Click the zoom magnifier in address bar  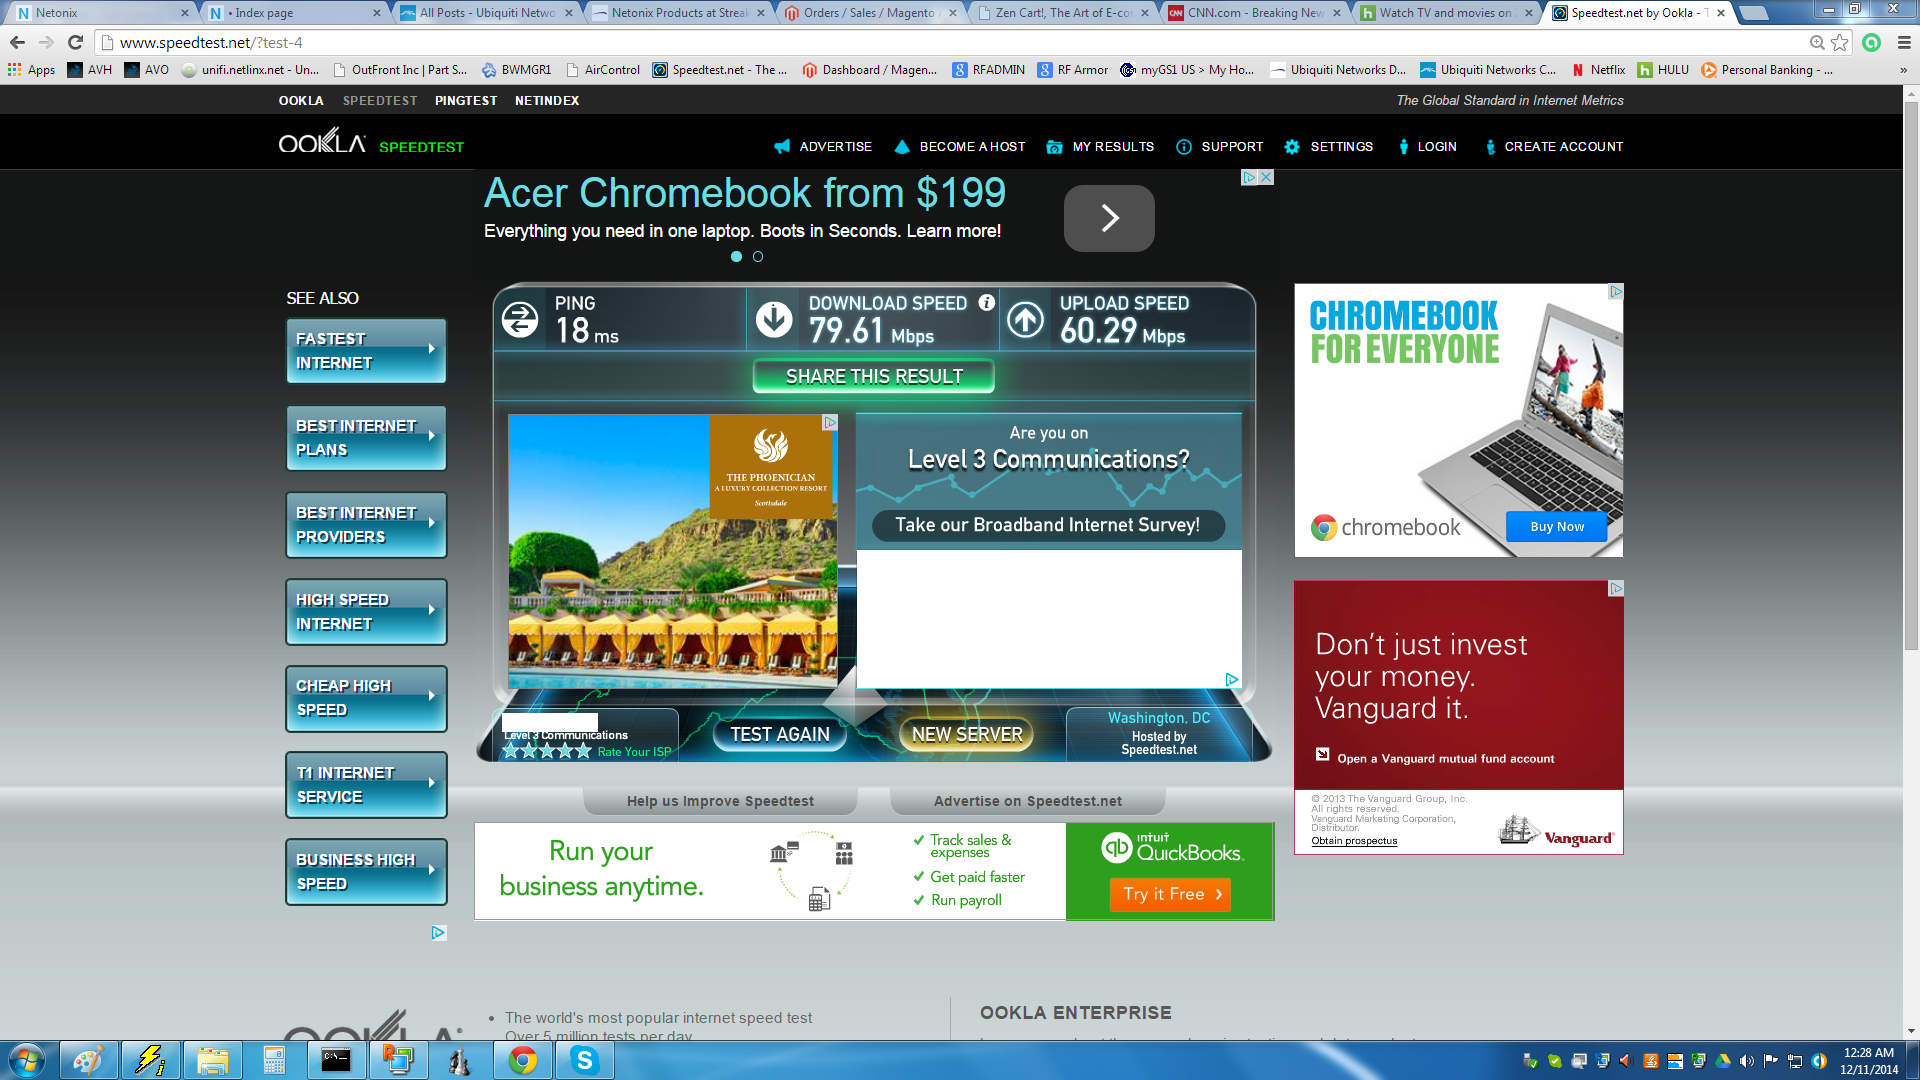[1817, 42]
